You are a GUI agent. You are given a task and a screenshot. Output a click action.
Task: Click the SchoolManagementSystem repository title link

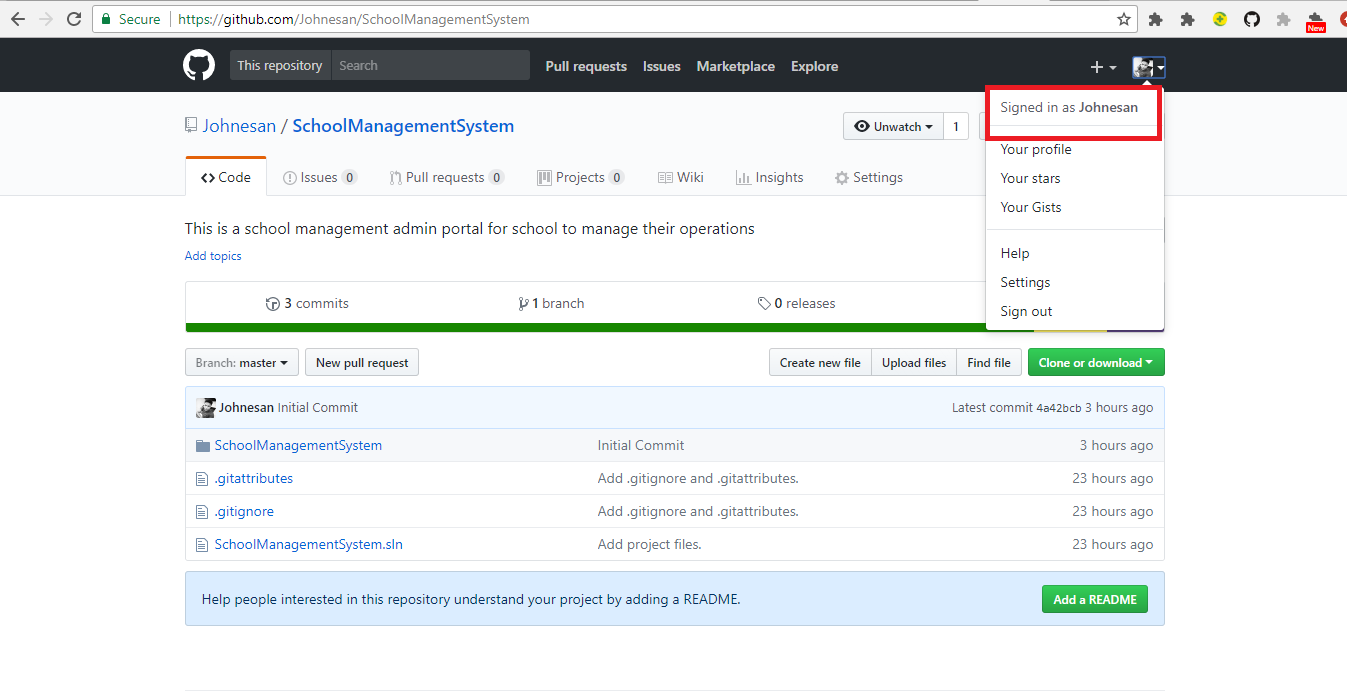coord(403,126)
